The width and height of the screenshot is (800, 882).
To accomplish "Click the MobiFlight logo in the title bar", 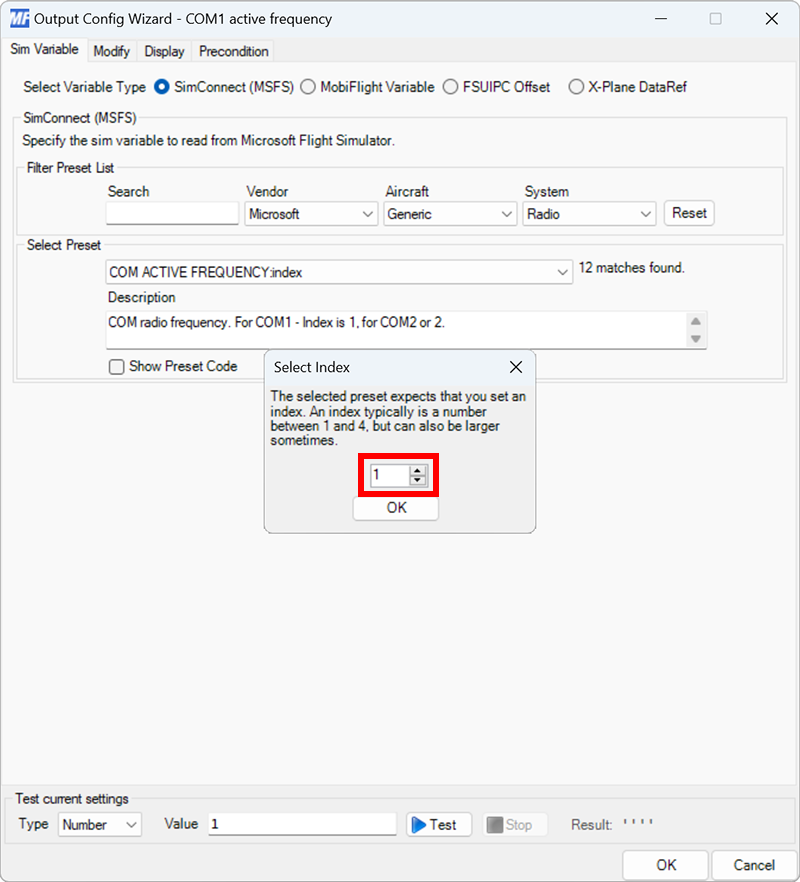I will (x=16, y=18).
